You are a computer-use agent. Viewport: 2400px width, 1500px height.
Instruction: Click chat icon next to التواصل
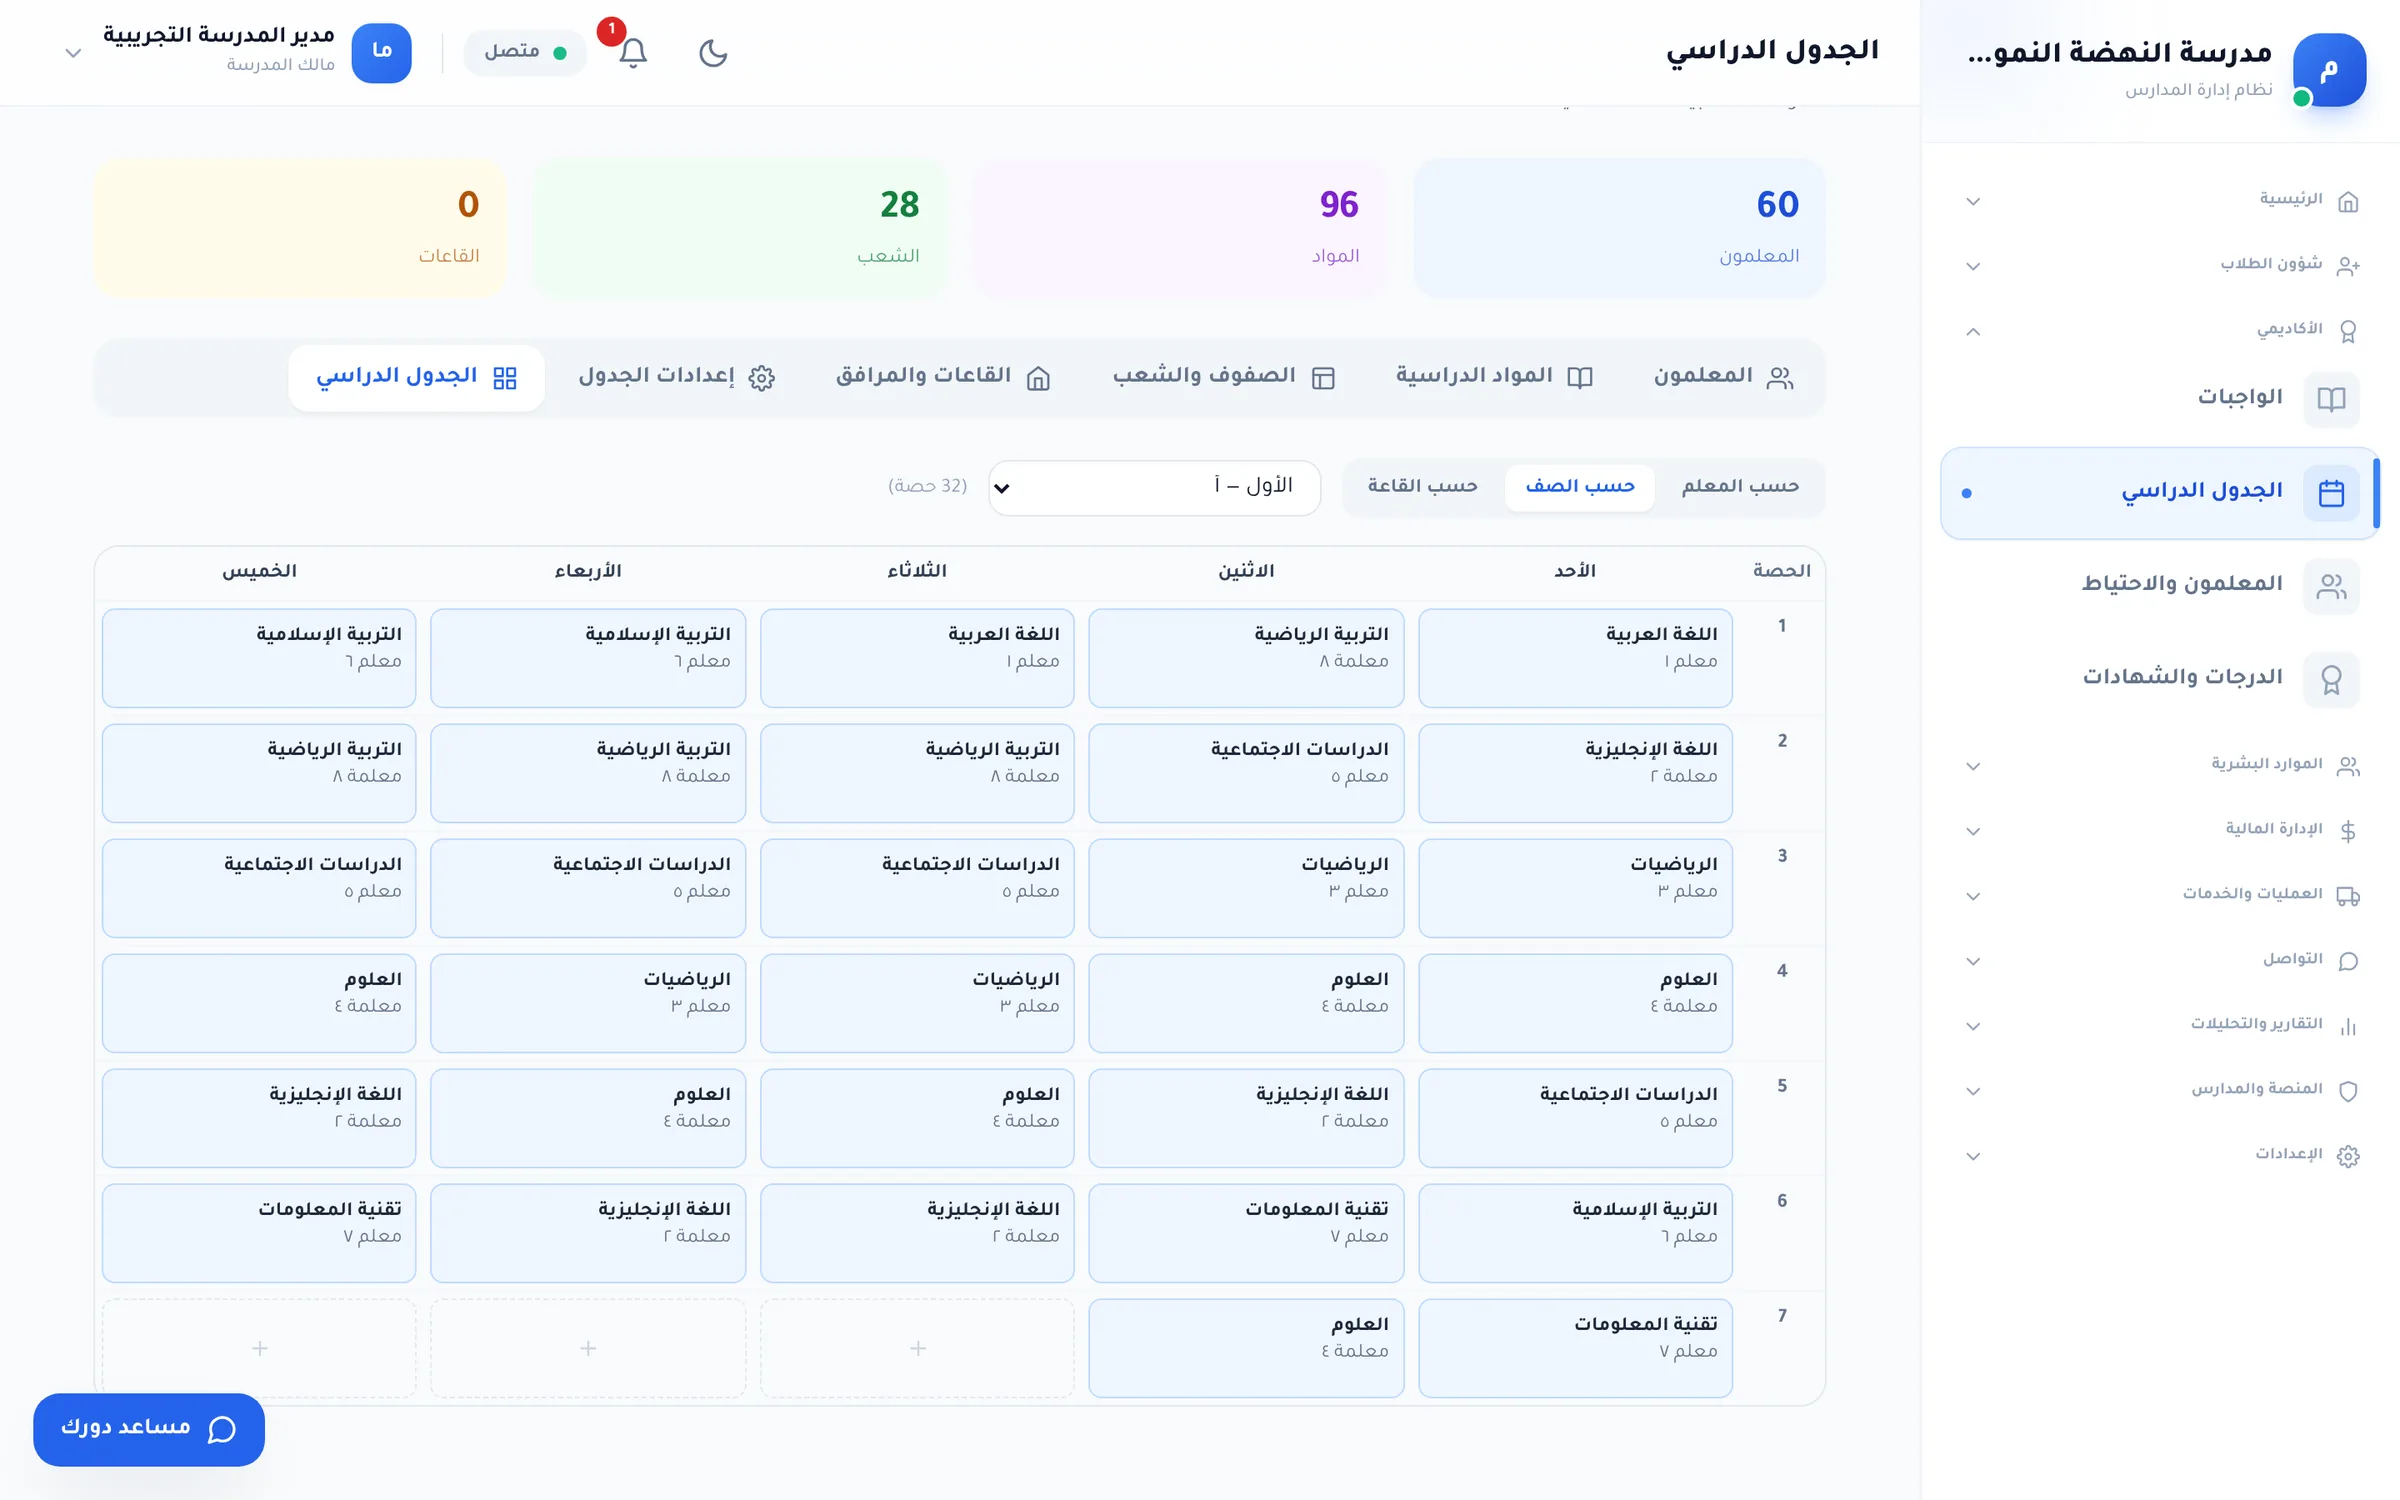2348,961
